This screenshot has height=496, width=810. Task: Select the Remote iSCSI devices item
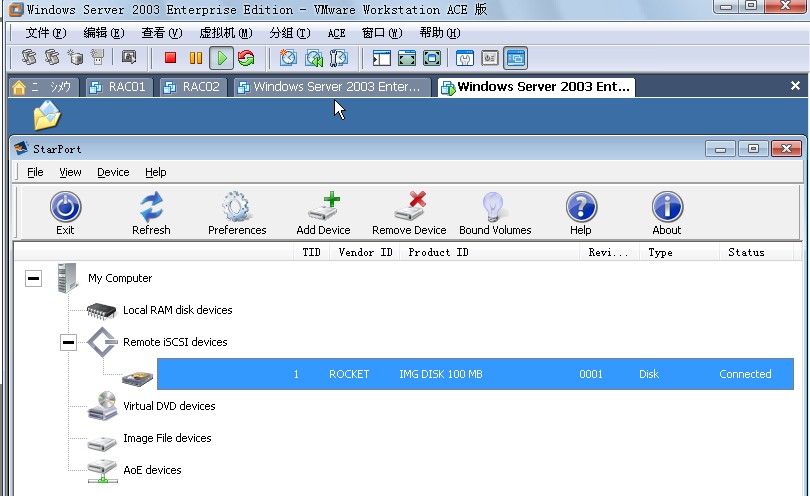click(175, 342)
